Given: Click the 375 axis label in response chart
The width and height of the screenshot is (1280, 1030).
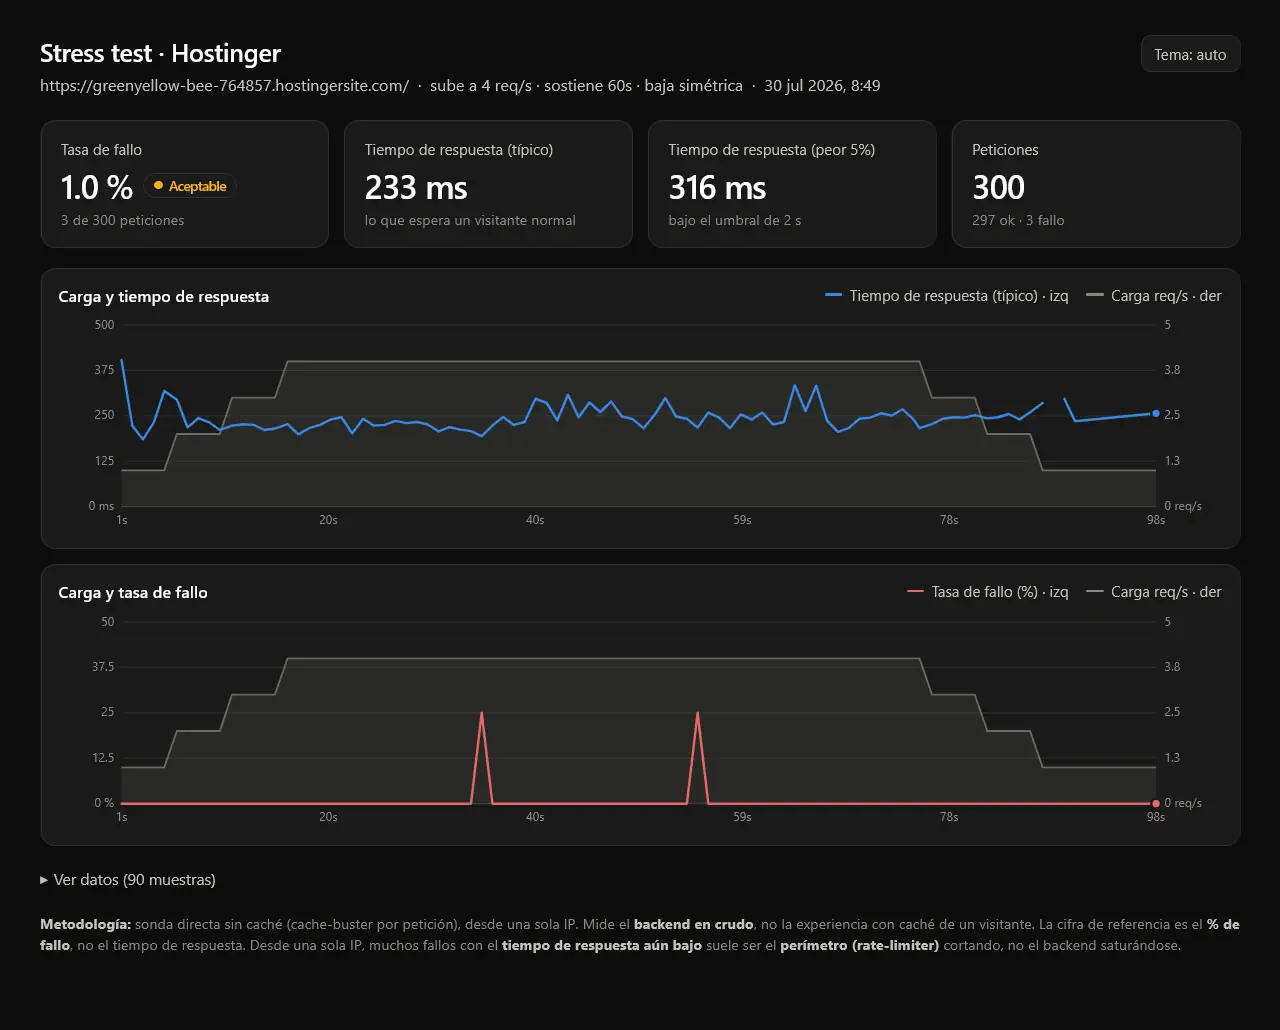Looking at the screenshot, I should (104, 370).
